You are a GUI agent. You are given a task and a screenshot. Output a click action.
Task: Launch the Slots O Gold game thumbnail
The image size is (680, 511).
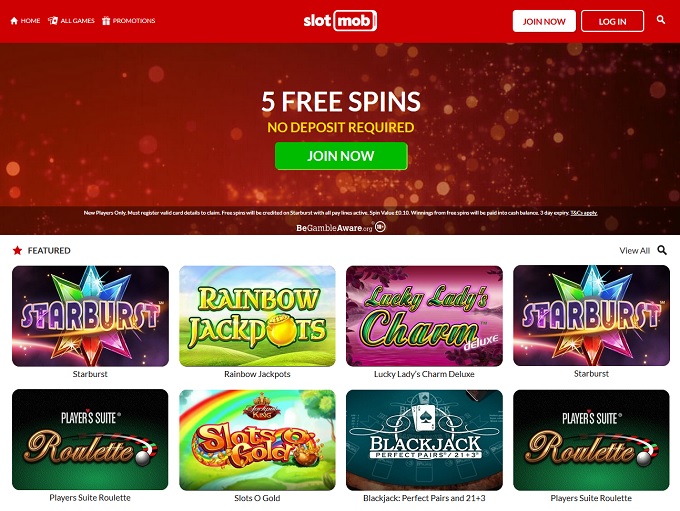click(257, 440)
